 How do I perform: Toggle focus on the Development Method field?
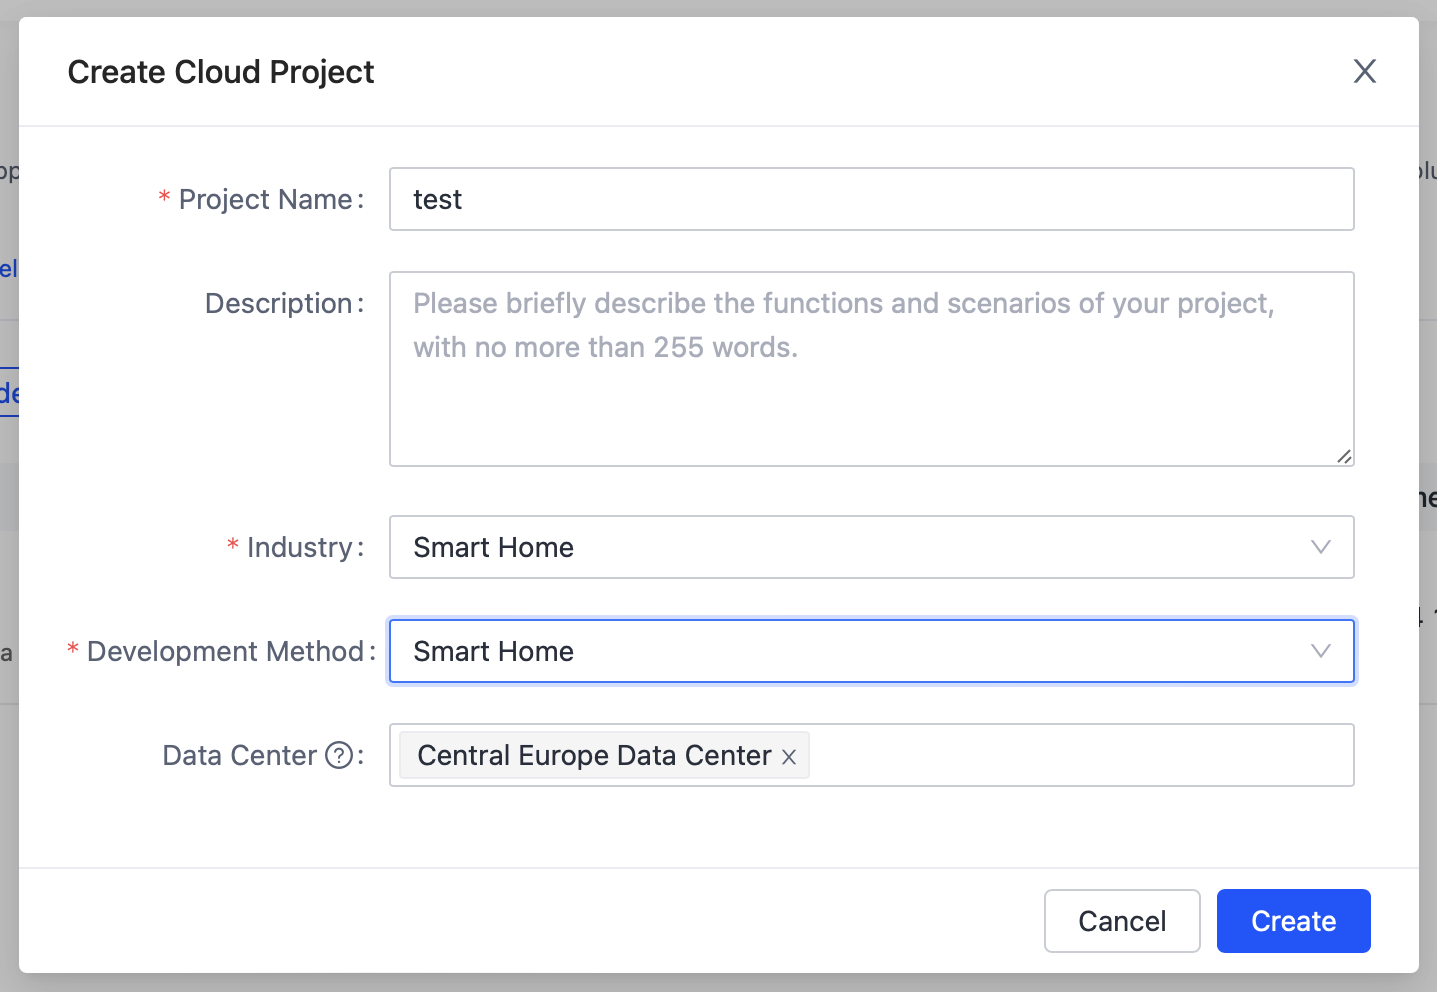pos(870,651)
